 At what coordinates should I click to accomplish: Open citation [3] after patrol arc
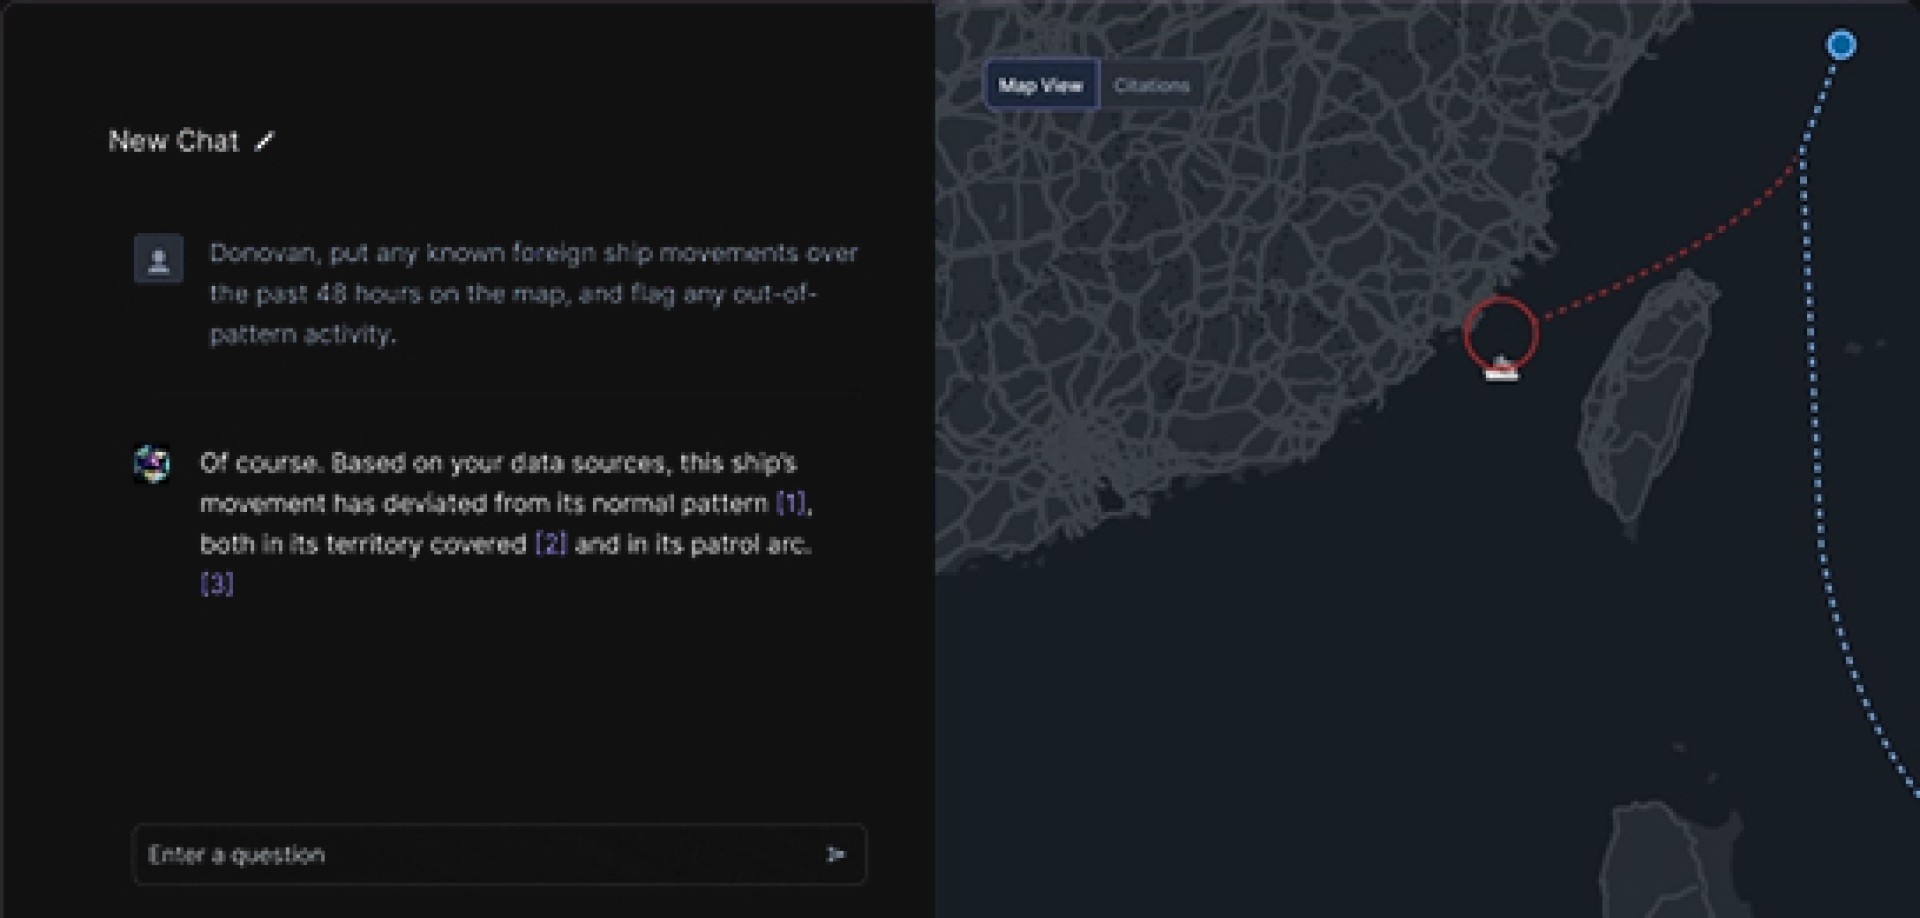coord(217,584)
